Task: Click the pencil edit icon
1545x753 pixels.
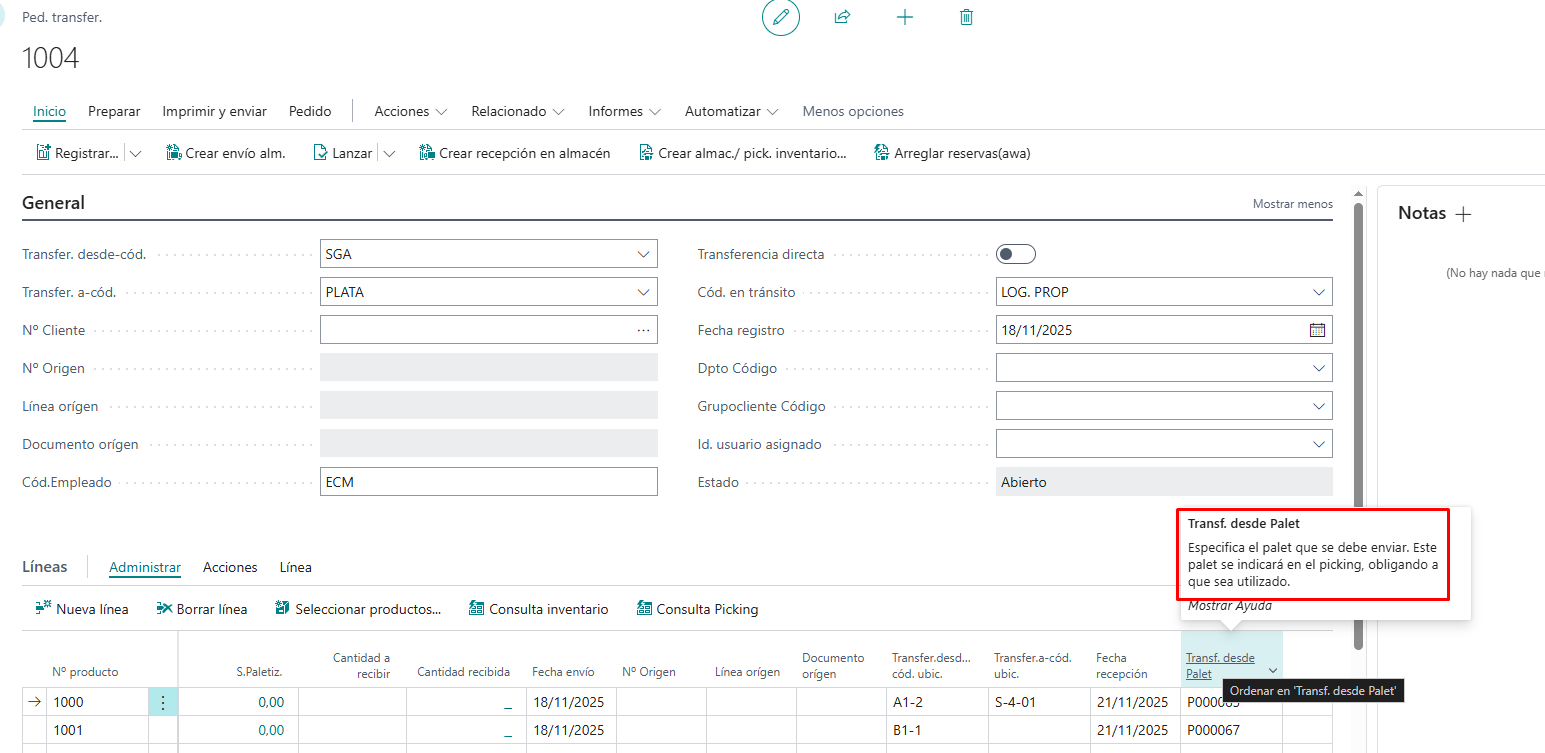Action: [781, 17]
